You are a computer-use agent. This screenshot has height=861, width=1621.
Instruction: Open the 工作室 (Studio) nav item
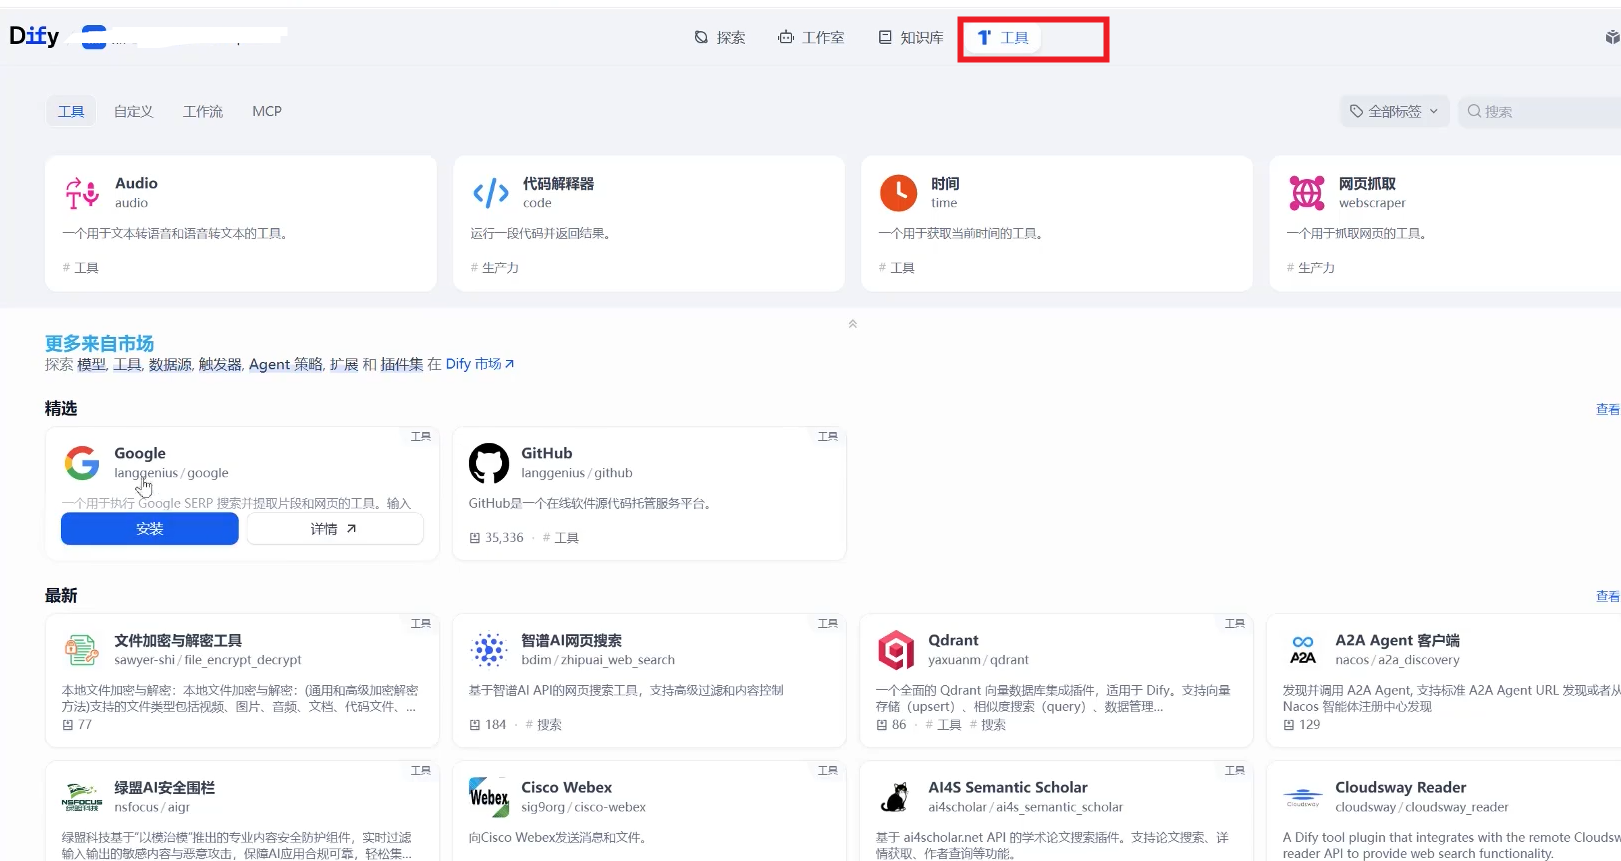click(x=811, y=38)
